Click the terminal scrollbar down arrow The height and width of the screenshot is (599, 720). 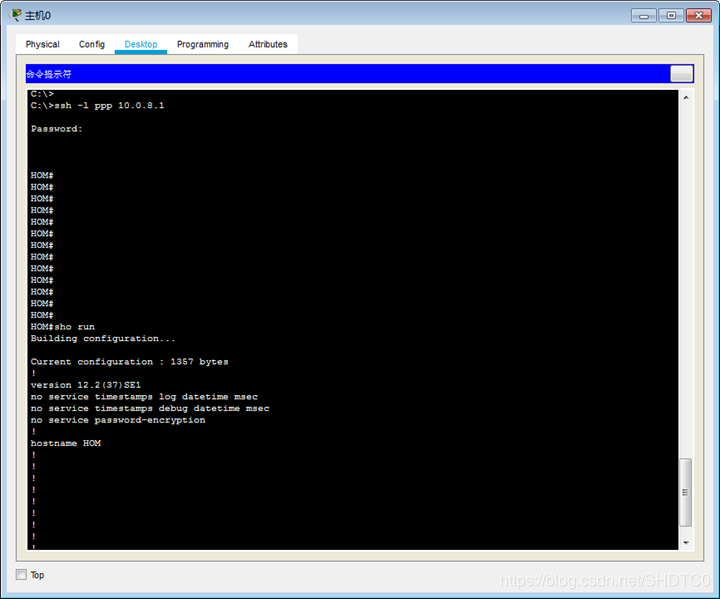coord(686,543)
